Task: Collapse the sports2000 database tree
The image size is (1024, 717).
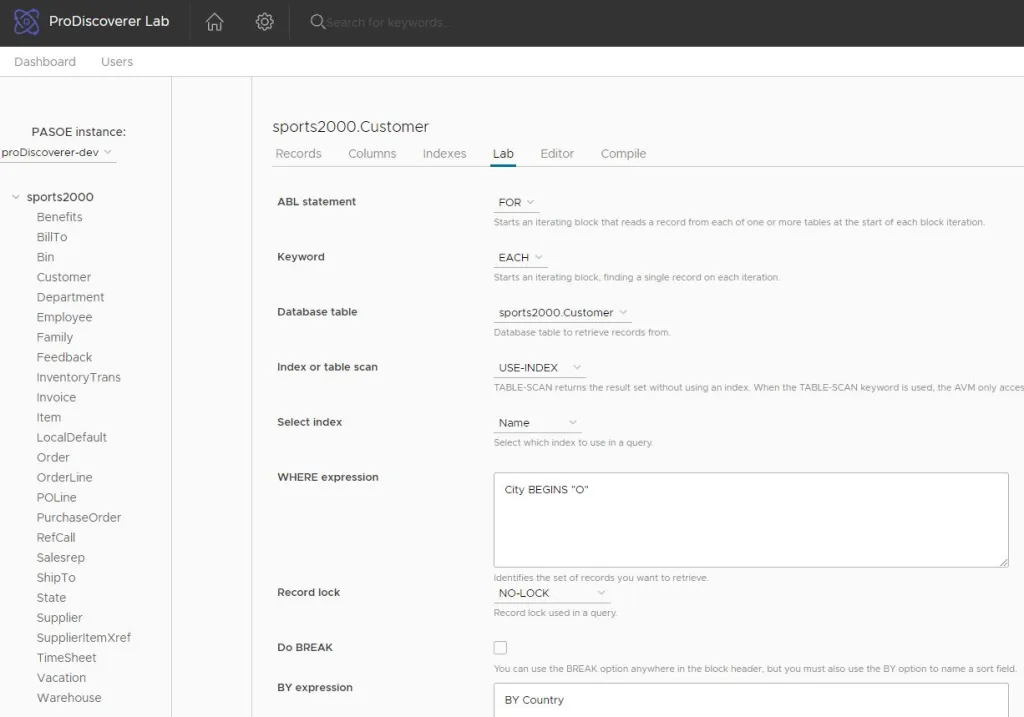Action: (16, 197)
